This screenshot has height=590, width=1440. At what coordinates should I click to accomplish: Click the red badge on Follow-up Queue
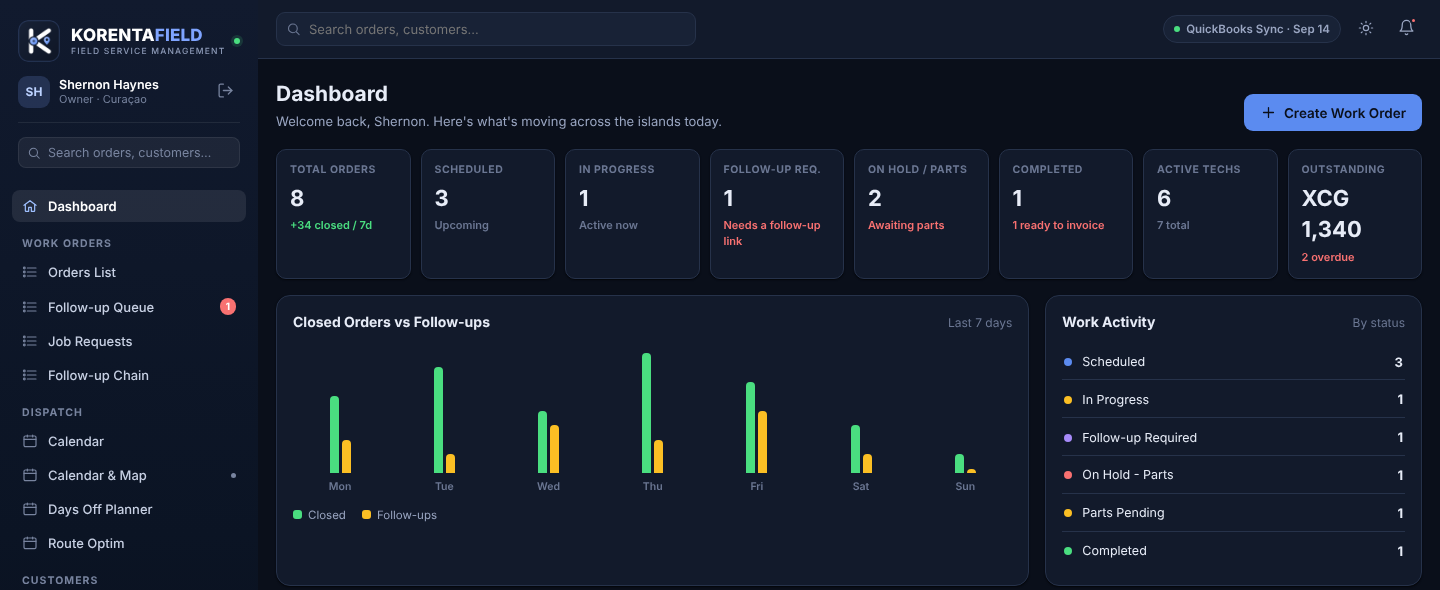pyautogui.click(x=228, y=307)
